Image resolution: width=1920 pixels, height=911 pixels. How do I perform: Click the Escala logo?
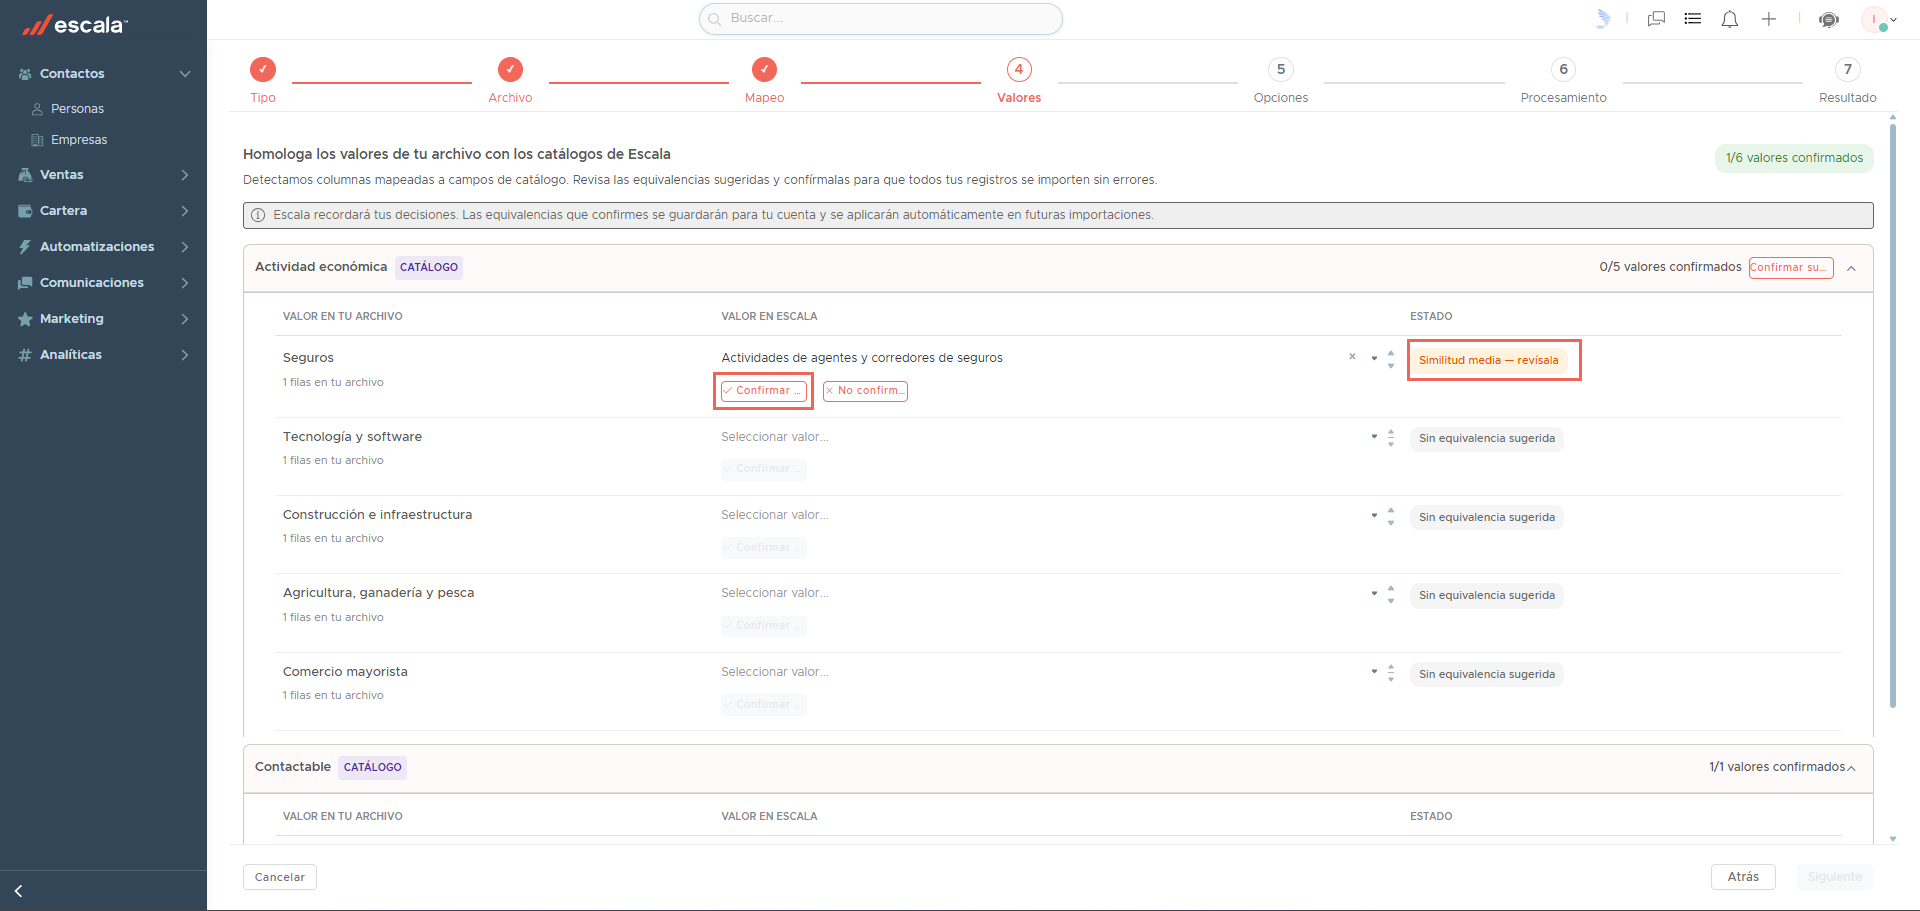[75, 25]
